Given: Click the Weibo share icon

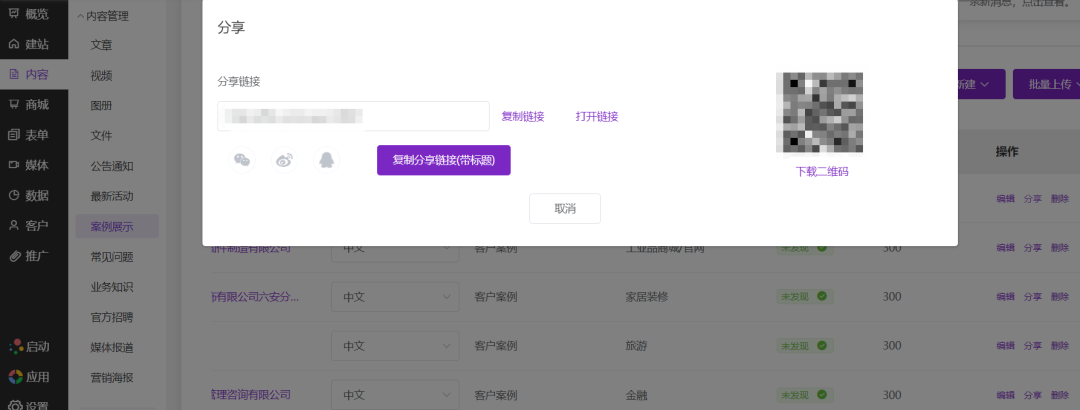Looking at the screenshot, I should click(284, 160).
